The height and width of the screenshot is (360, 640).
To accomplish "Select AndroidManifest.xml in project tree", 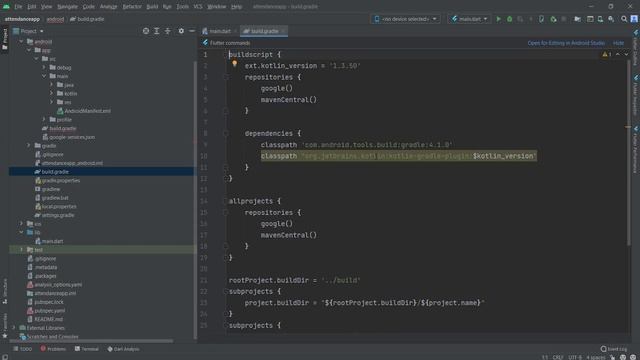I will click(84, 111).
